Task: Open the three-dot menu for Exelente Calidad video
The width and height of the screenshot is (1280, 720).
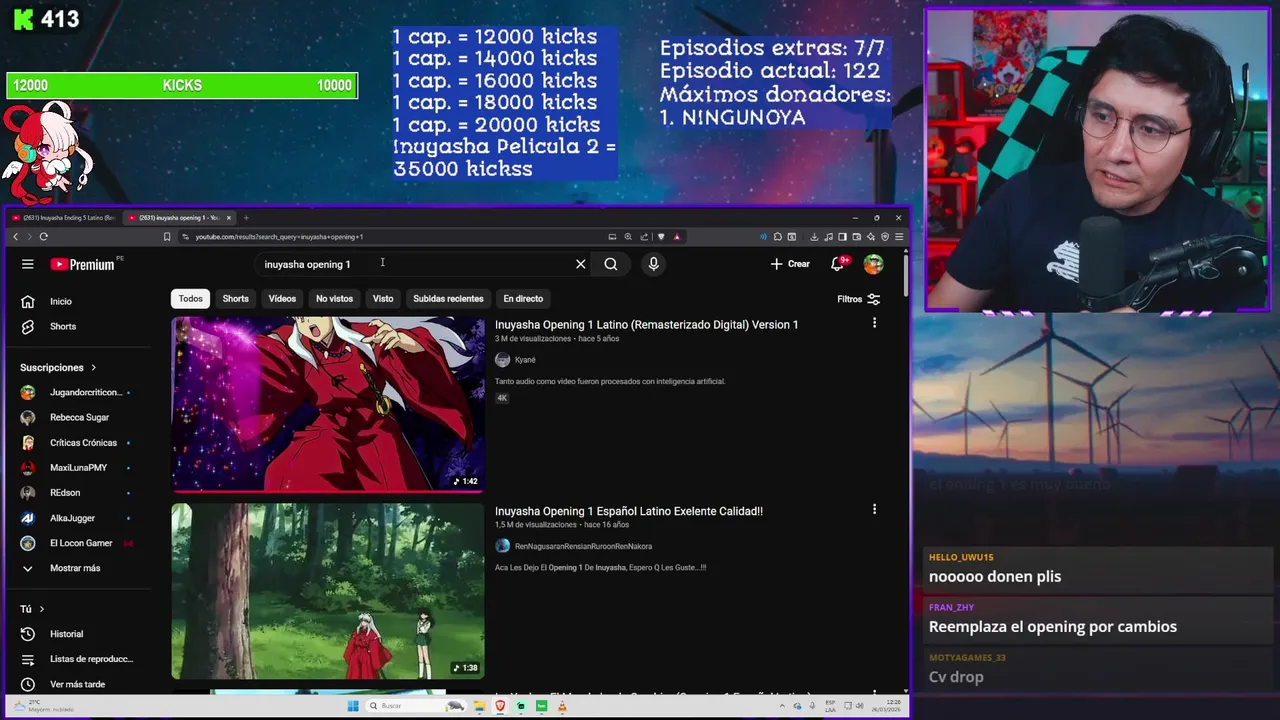Action: pos(874,509)
